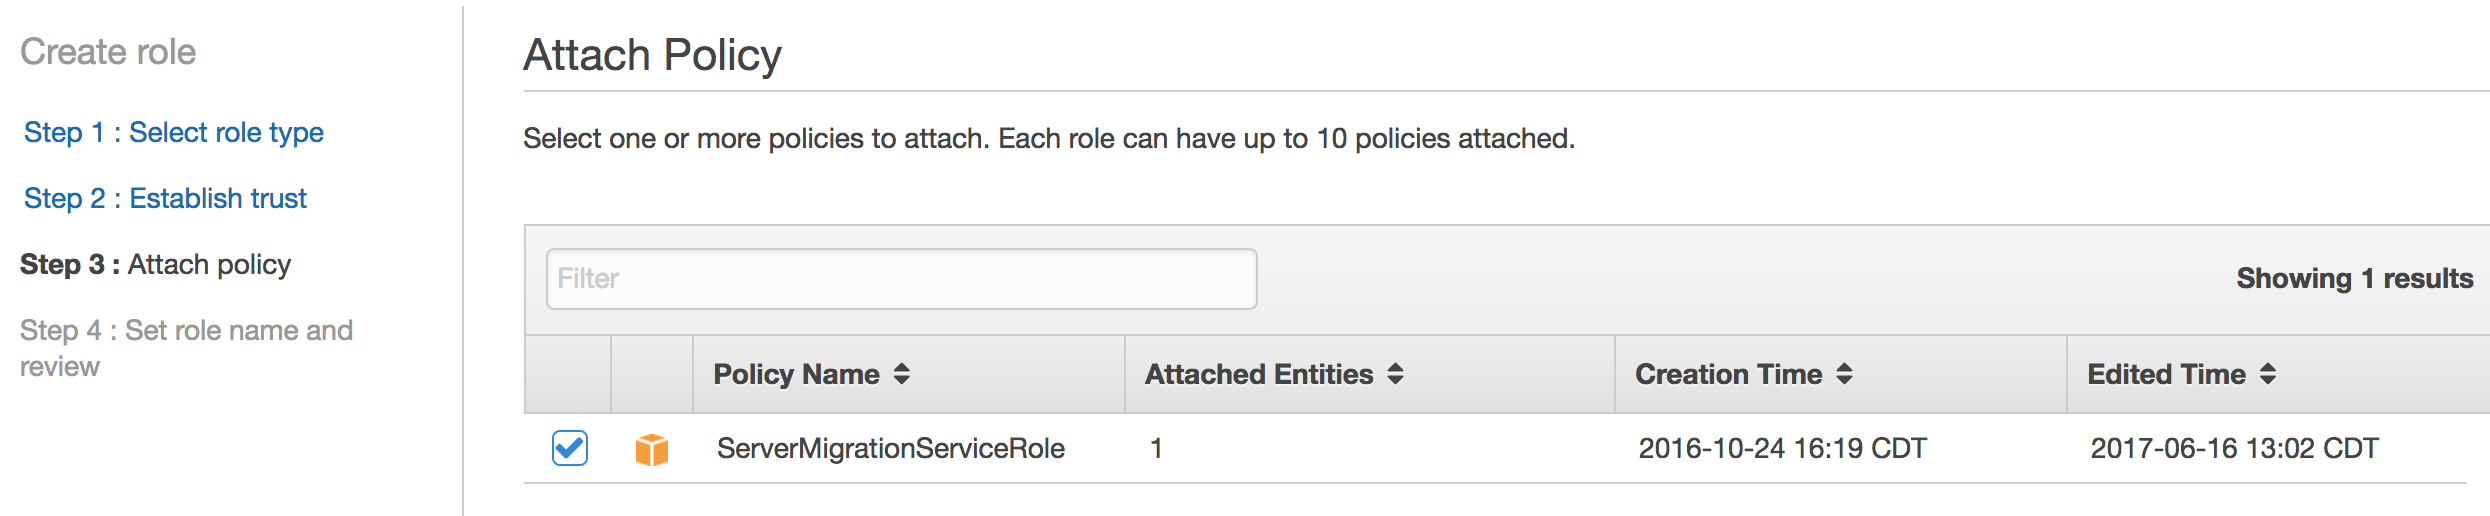
Task: Click the Attached Entities column header label
Action: point(1259,374)
